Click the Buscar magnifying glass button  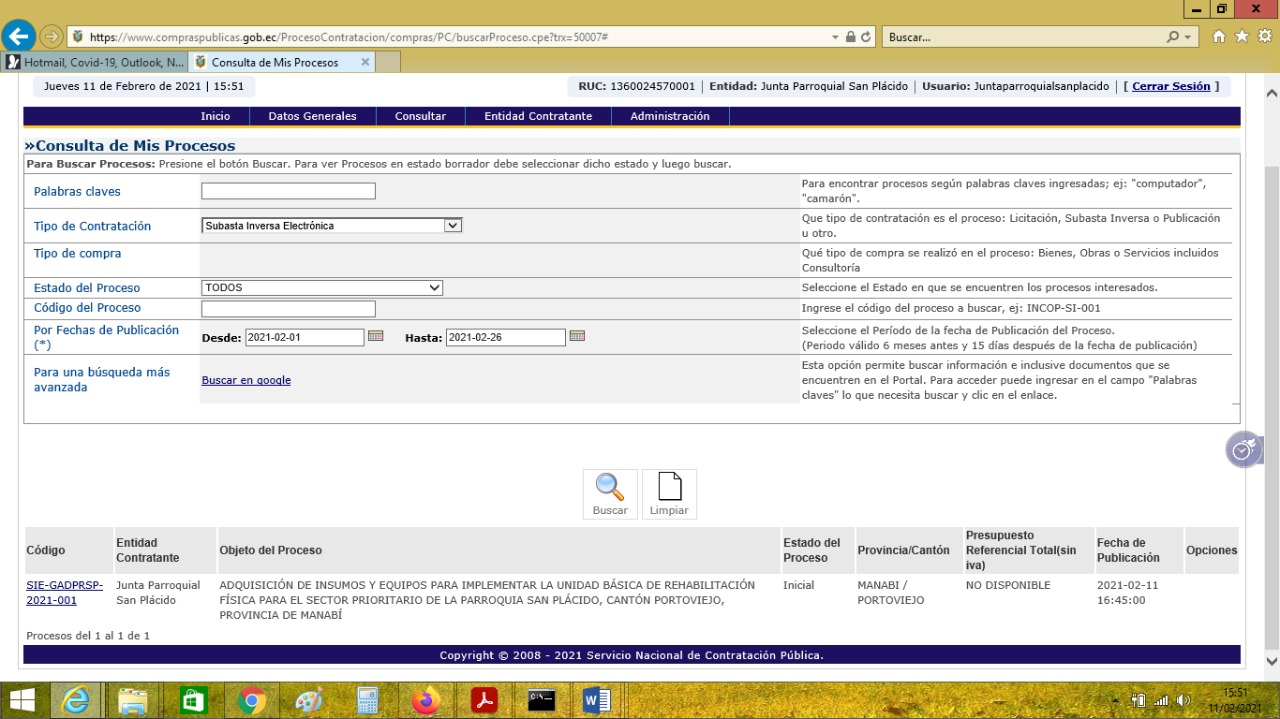coord(609,494)
